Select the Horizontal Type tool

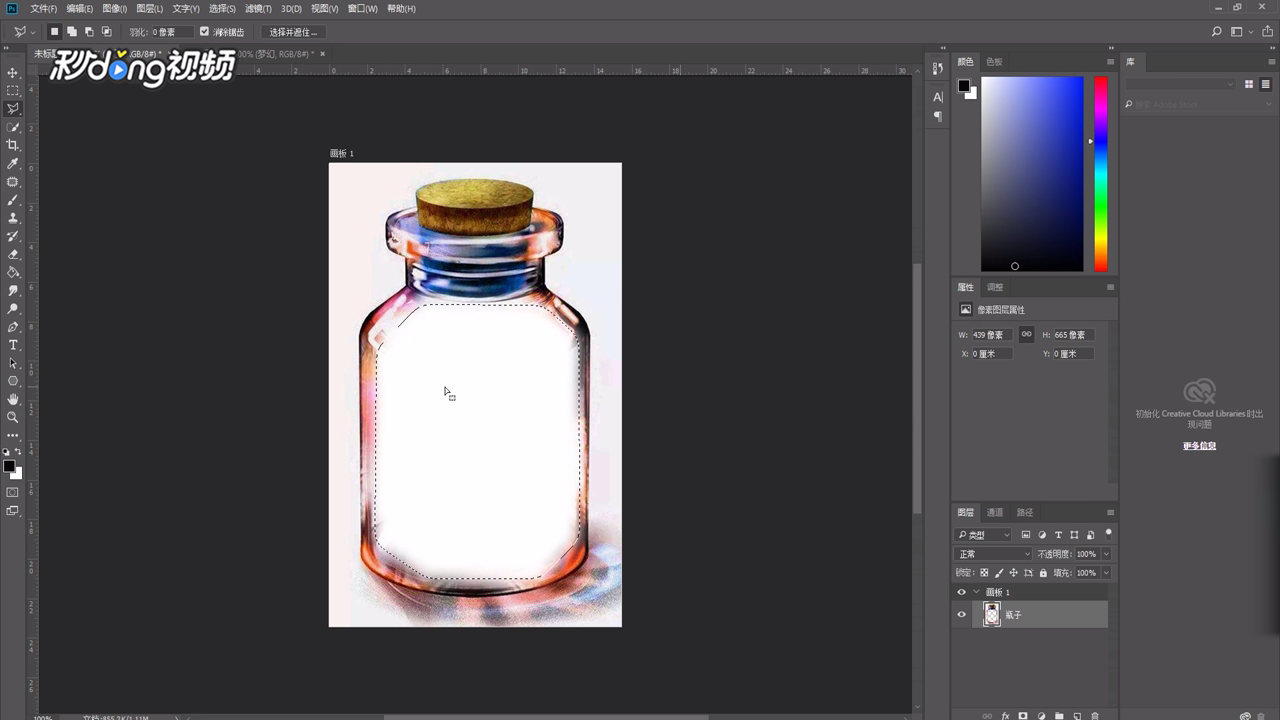click(13, 345)
